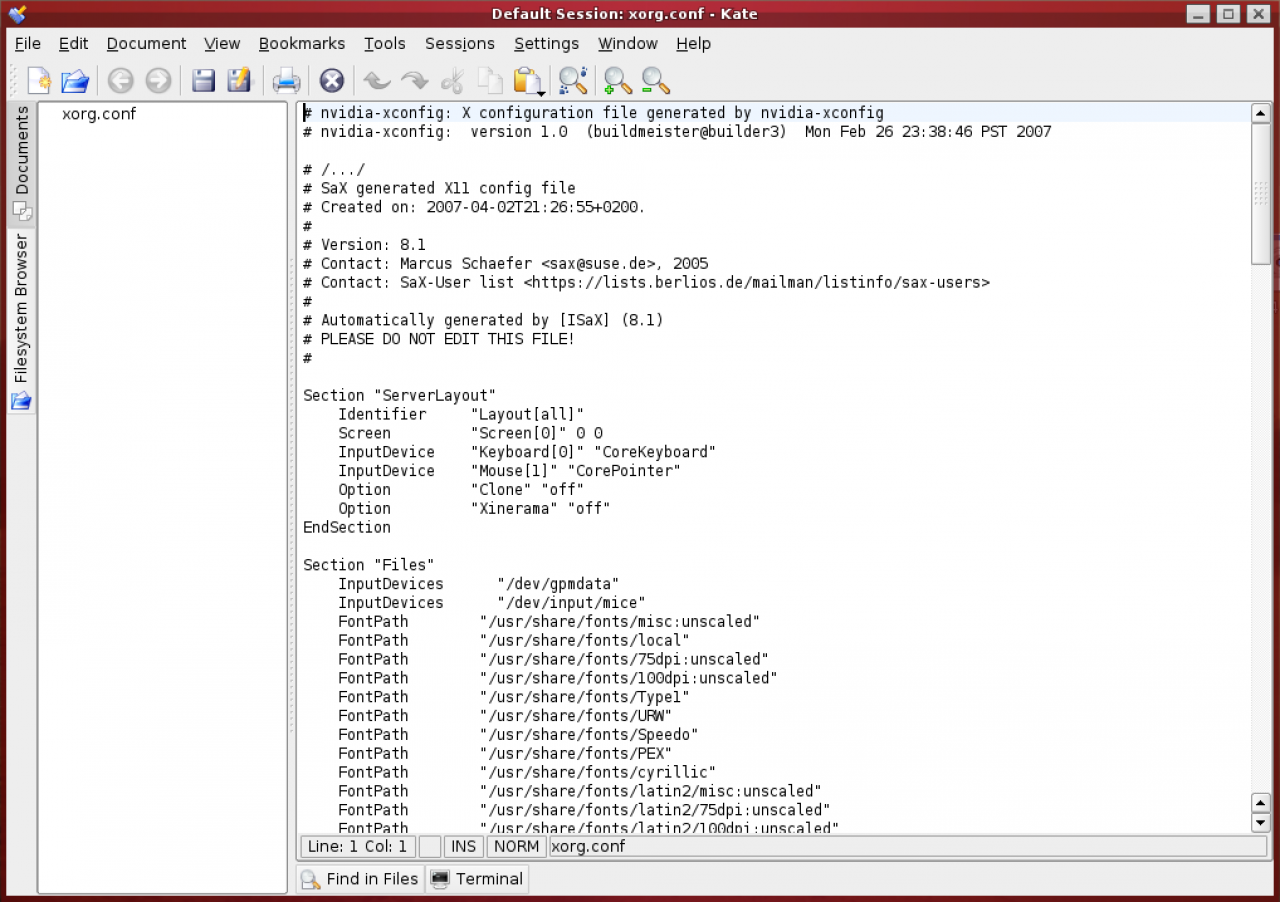Image resolution: width=1280 pixels, height=902 pixels.
Task: Zoom in with the plus magnifier
Action: pyautogui.click(x=618, y=80)
